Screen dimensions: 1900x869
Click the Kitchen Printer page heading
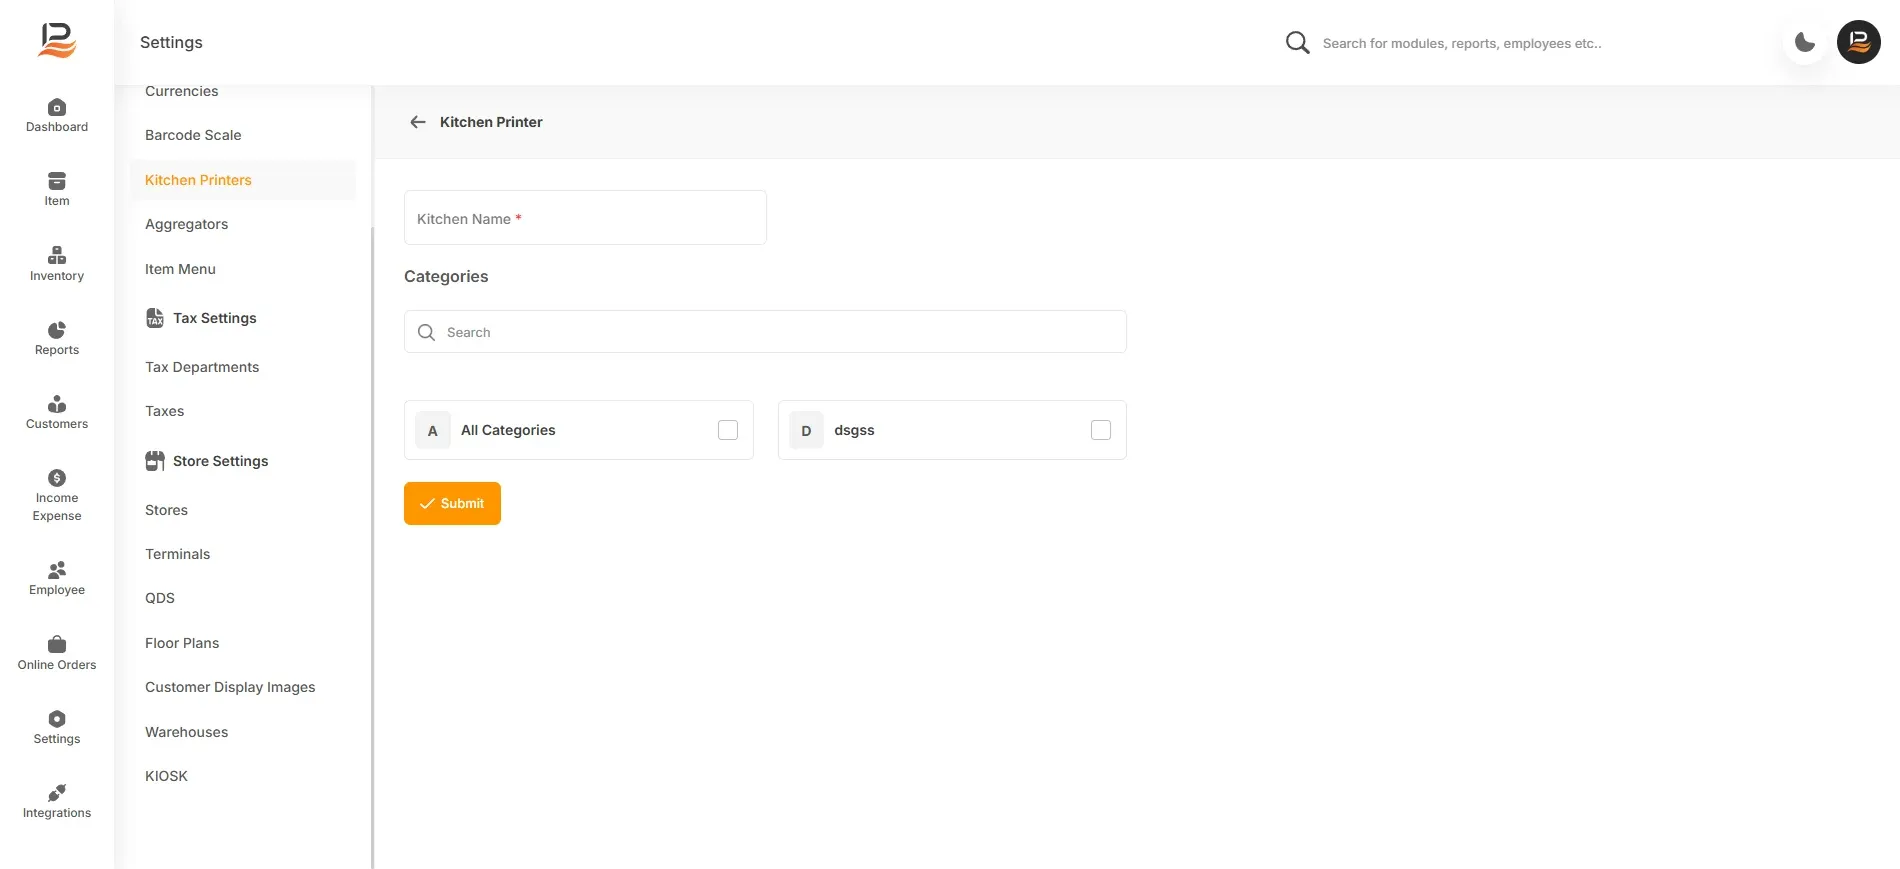point(491,122)
